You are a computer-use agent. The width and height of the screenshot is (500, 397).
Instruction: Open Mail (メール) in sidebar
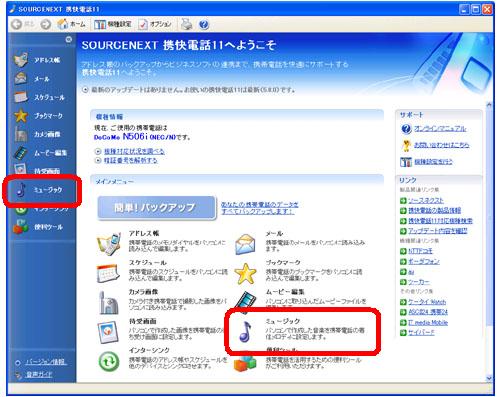click(32, 79)
